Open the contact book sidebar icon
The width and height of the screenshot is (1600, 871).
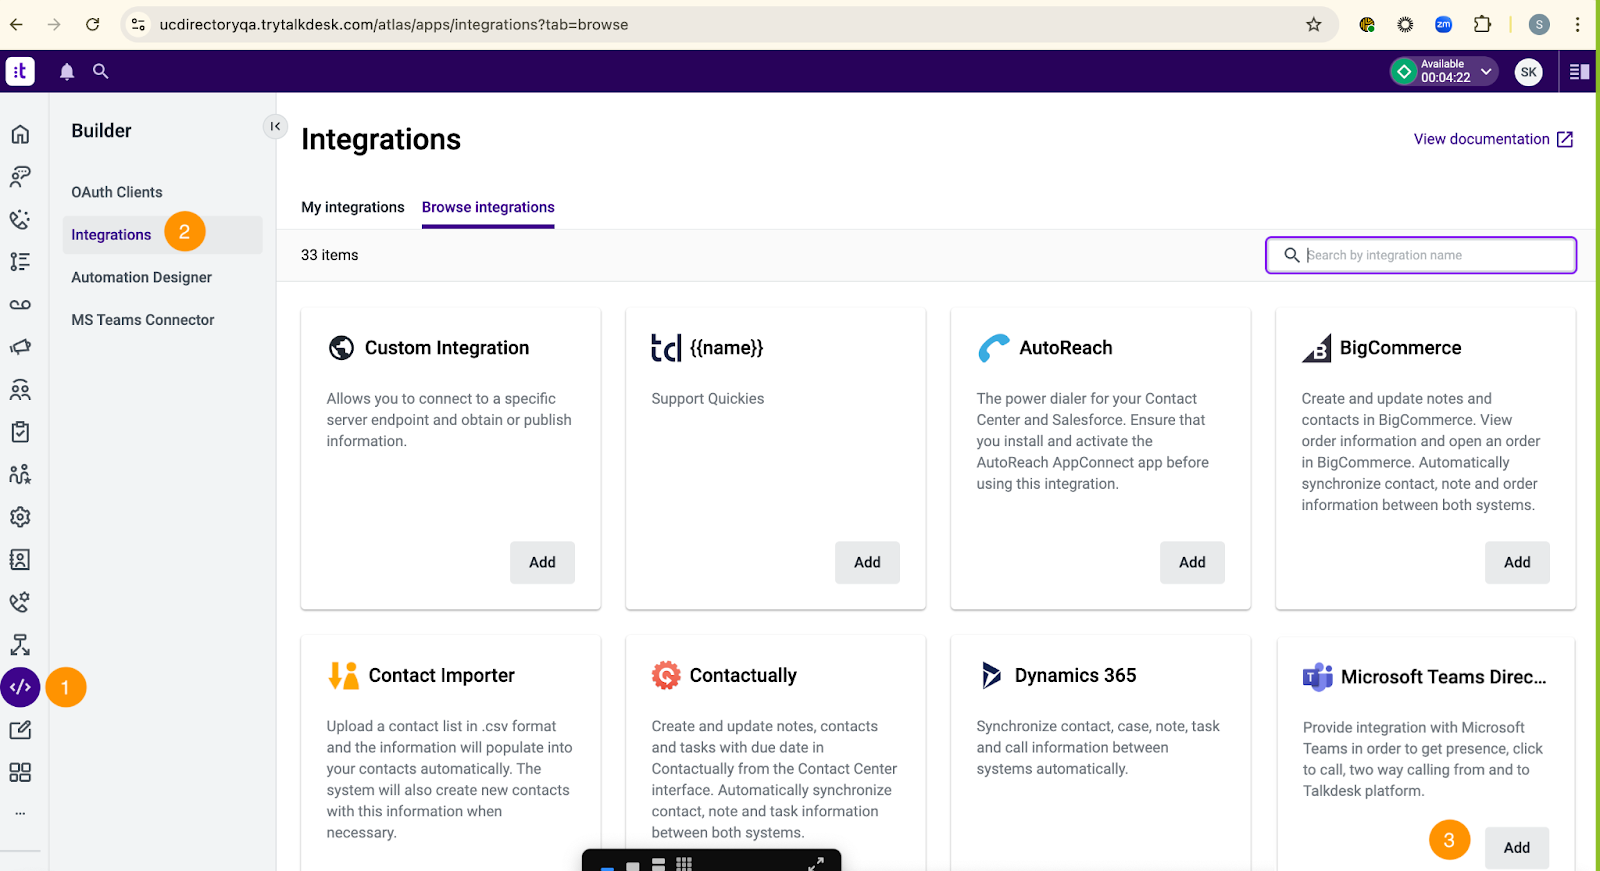point(20,559)
